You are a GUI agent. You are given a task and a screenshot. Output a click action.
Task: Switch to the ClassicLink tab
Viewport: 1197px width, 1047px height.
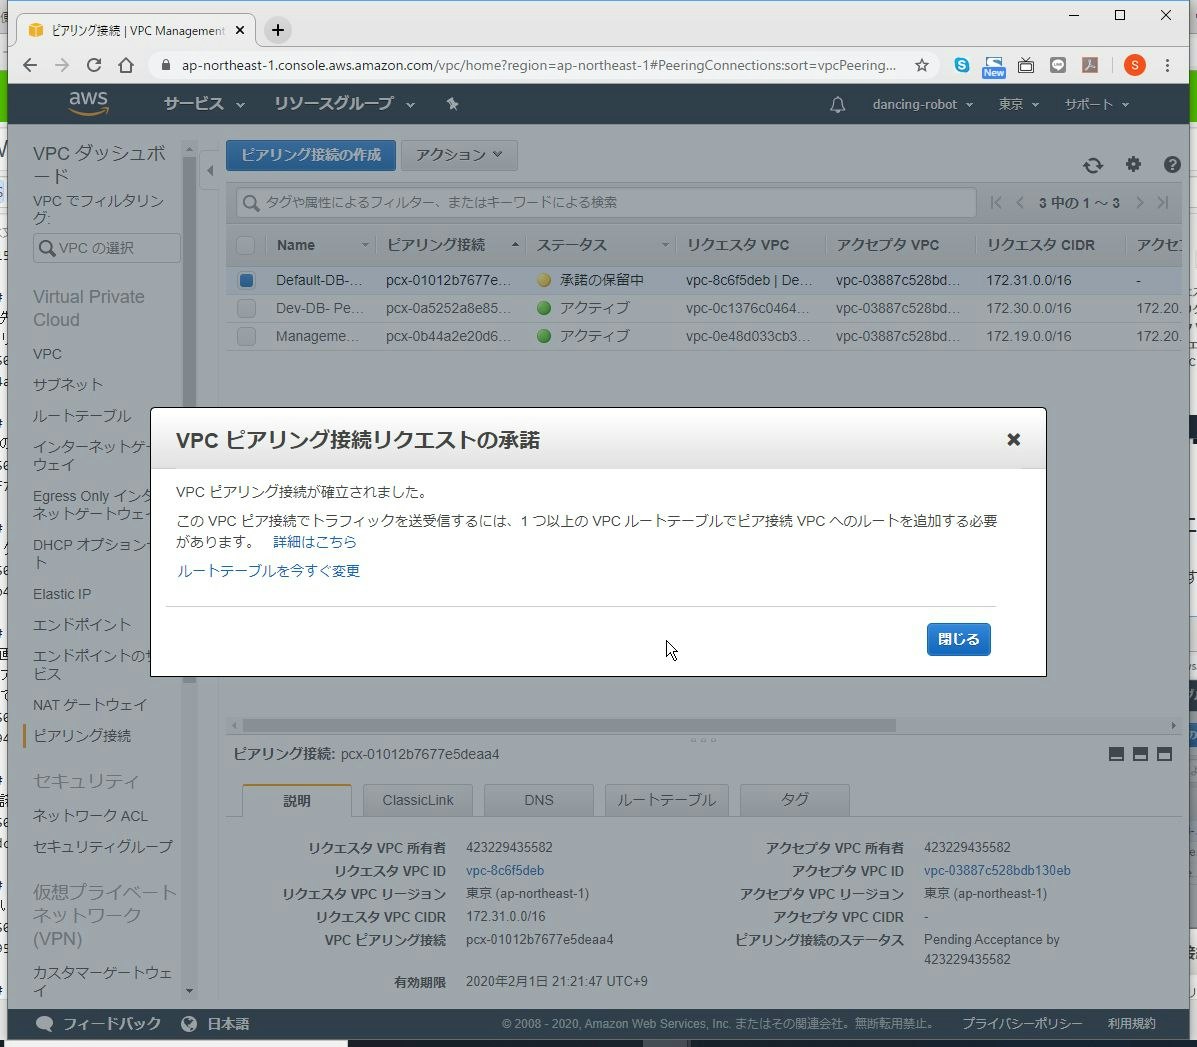pos(418,801)
